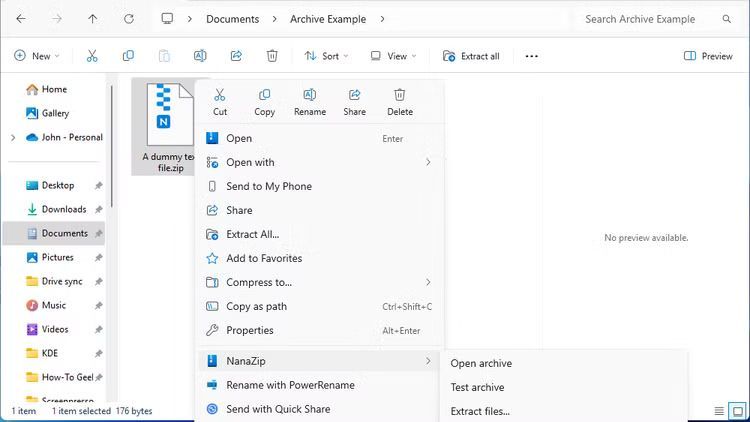This screenshot has height=422, width=750.
Task: Click Extract all button in toolbar
Action: (471, 56)
